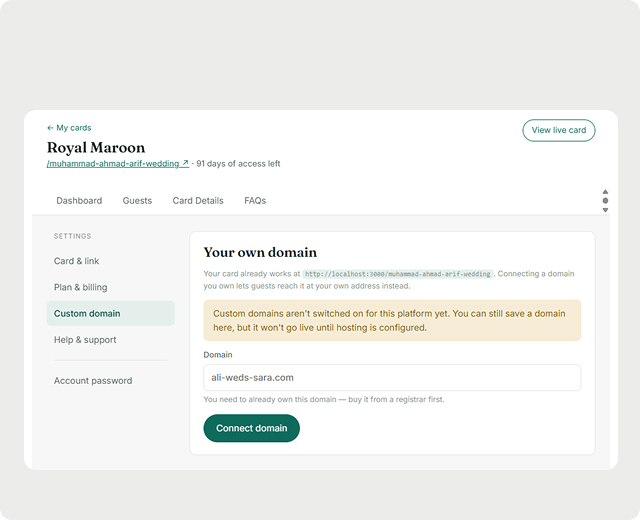The image size is (640, 520).
Task: Switch to the Guests tab
Action: (137, 200)
